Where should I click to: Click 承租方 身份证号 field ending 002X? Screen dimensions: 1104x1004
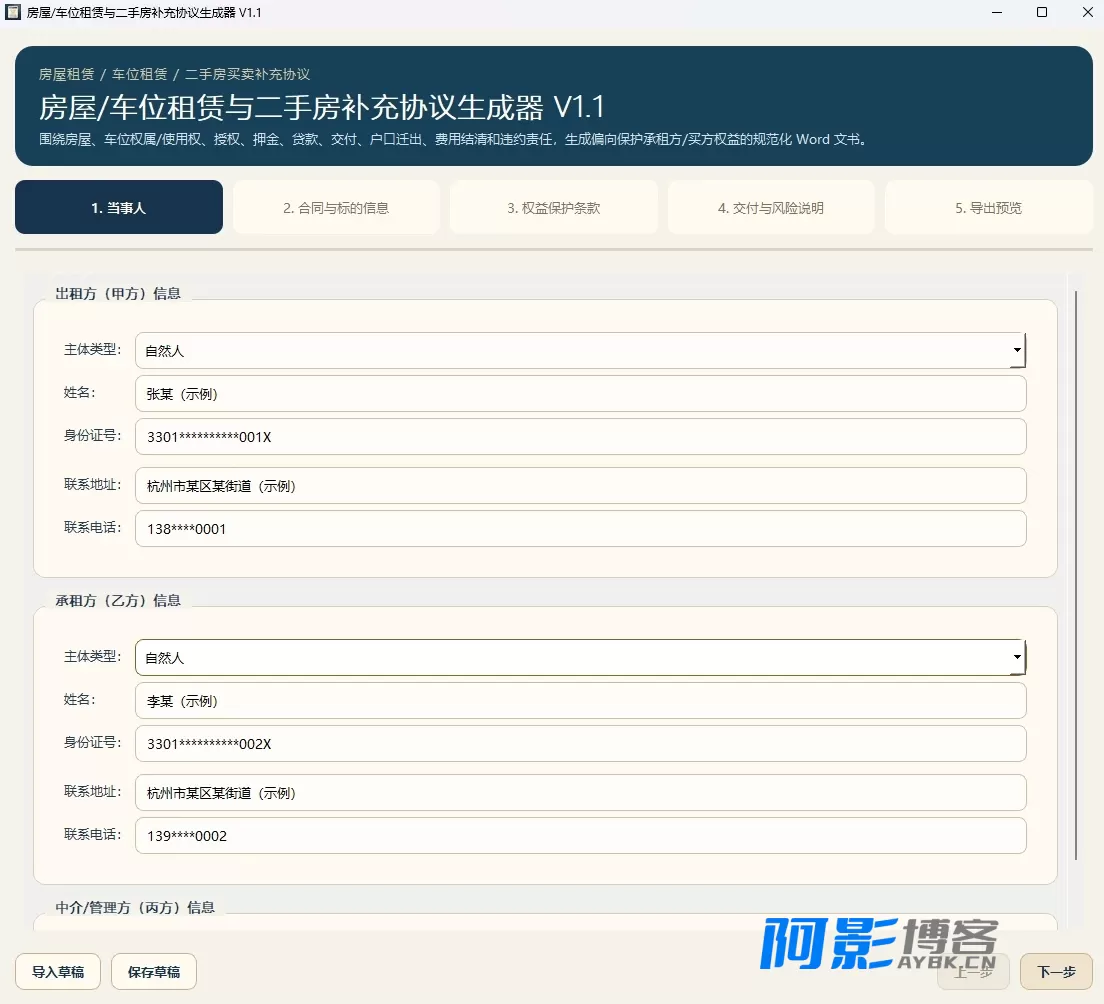[x=580, y=743]
